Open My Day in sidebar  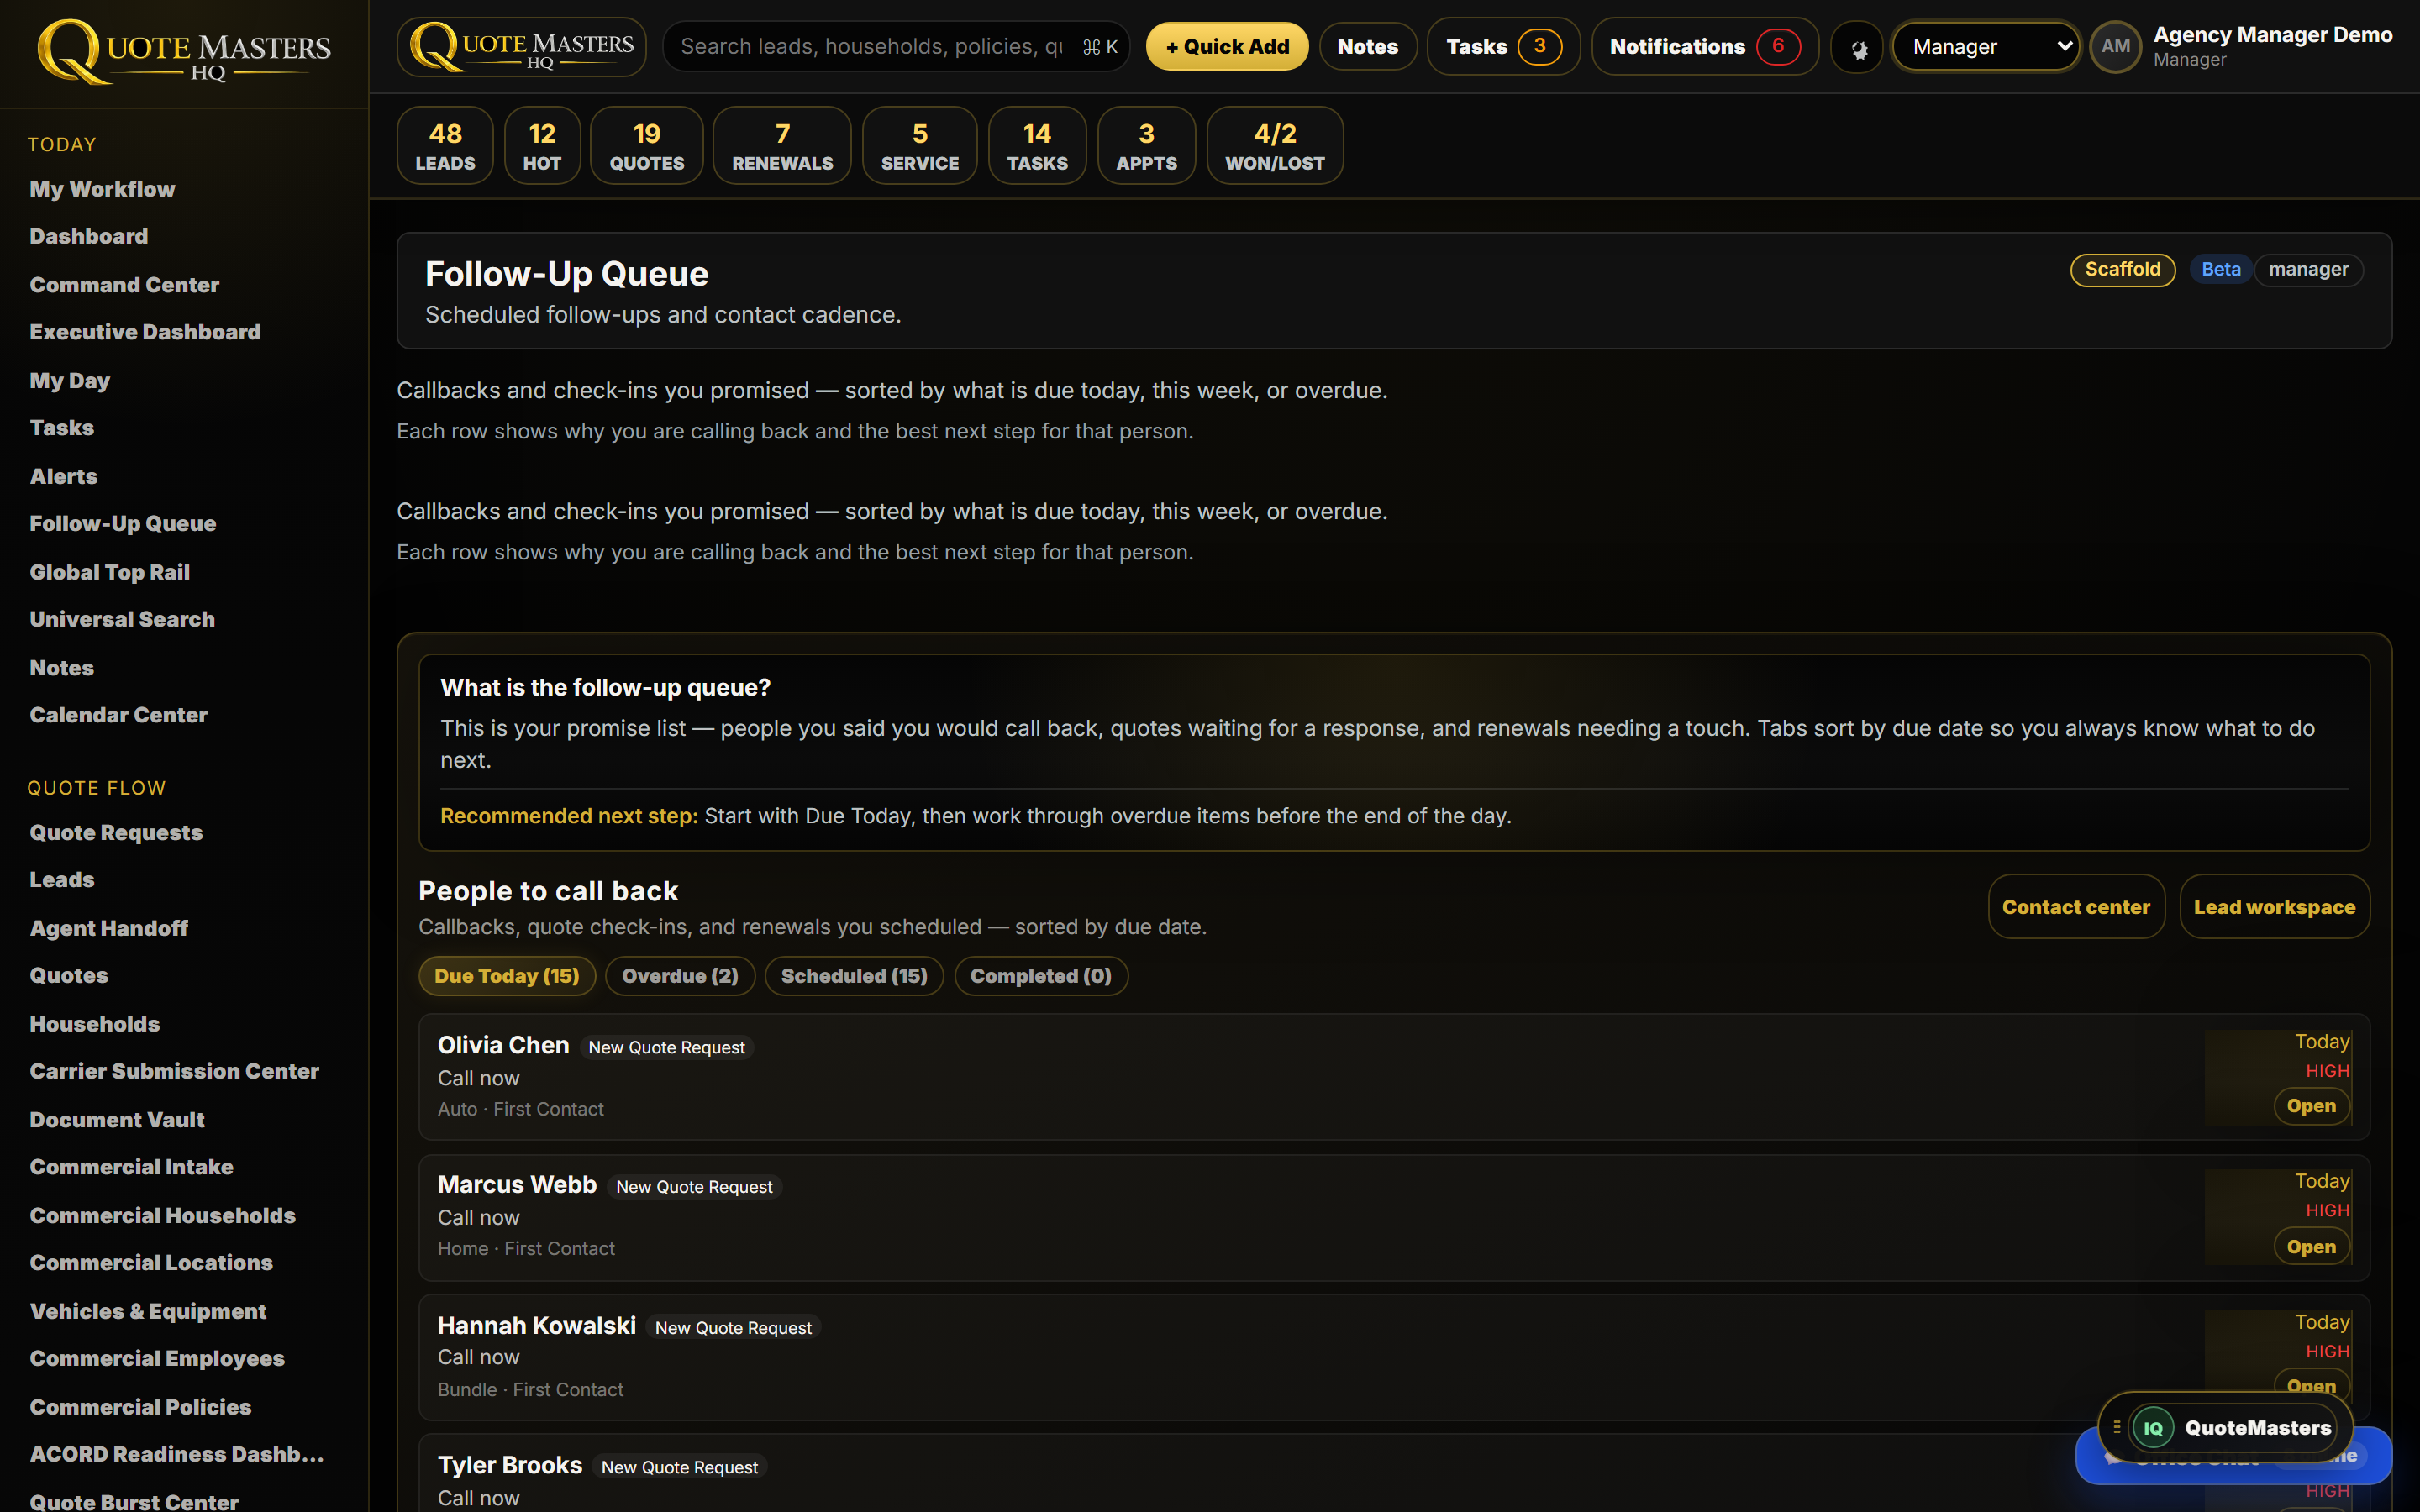pos(70,381)
